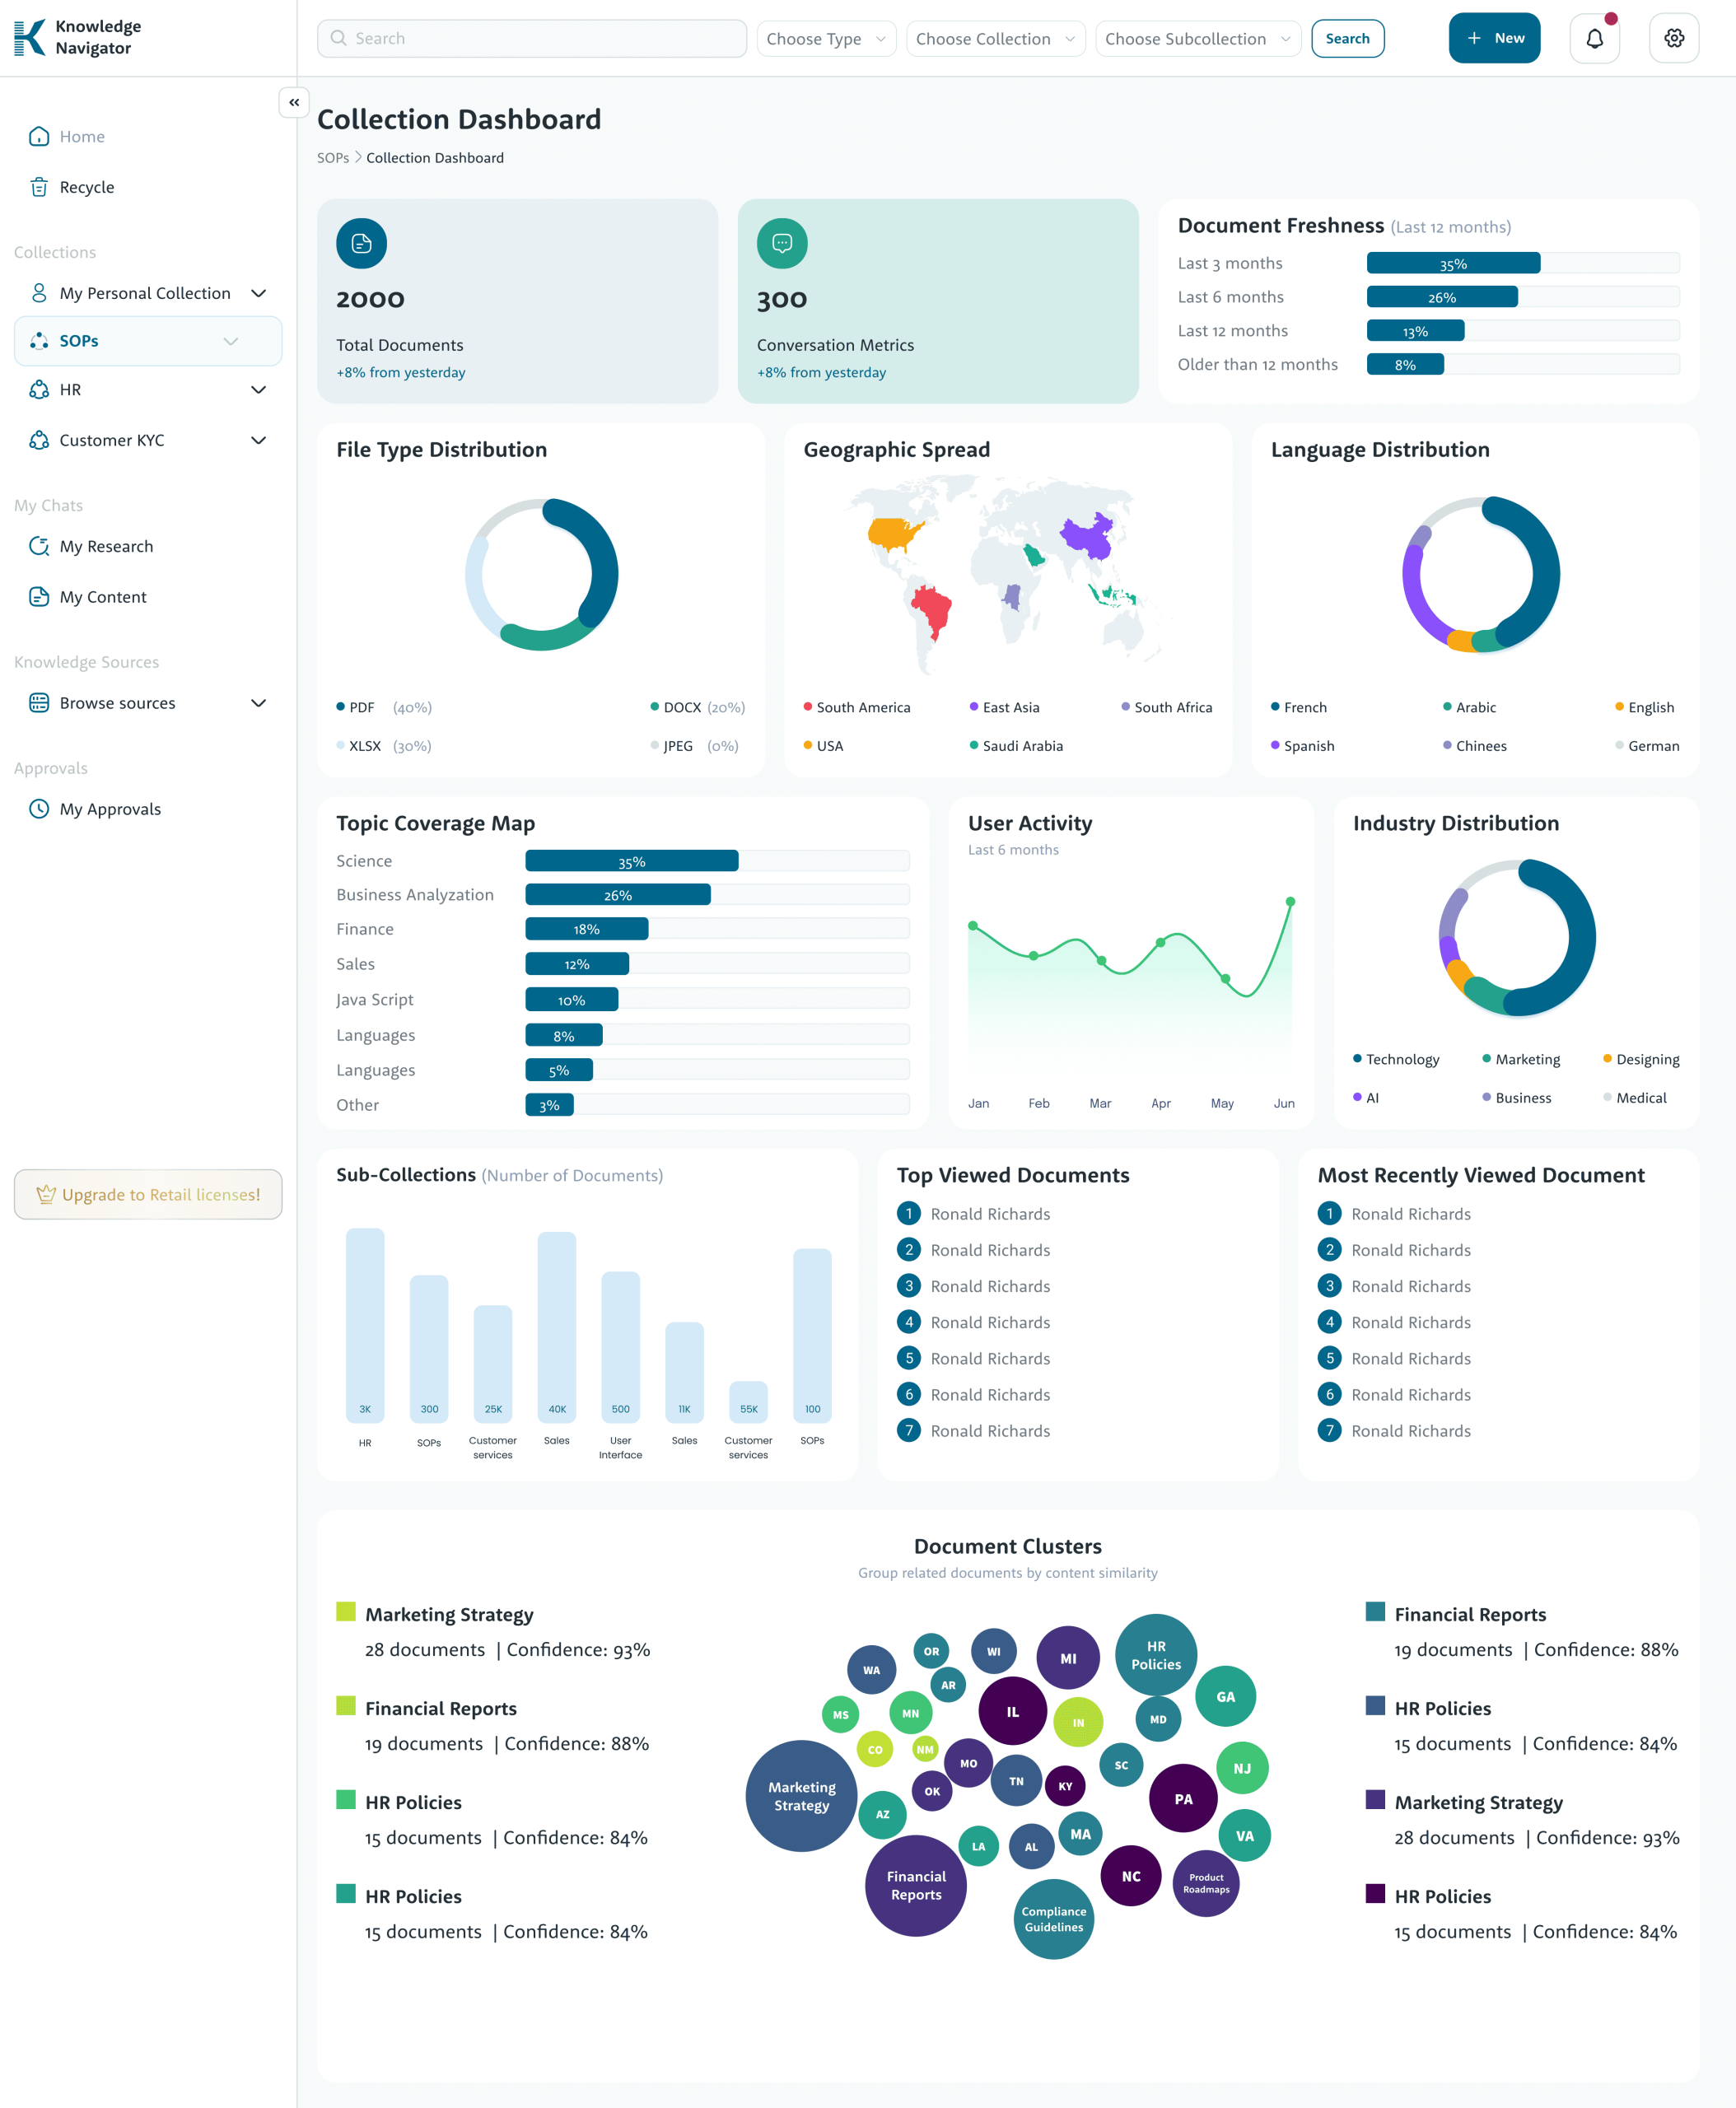Click the Marketing Strategy cluster color swatch
The width and height of the screenshot is (1736, 2108).
pos(346,1611)
